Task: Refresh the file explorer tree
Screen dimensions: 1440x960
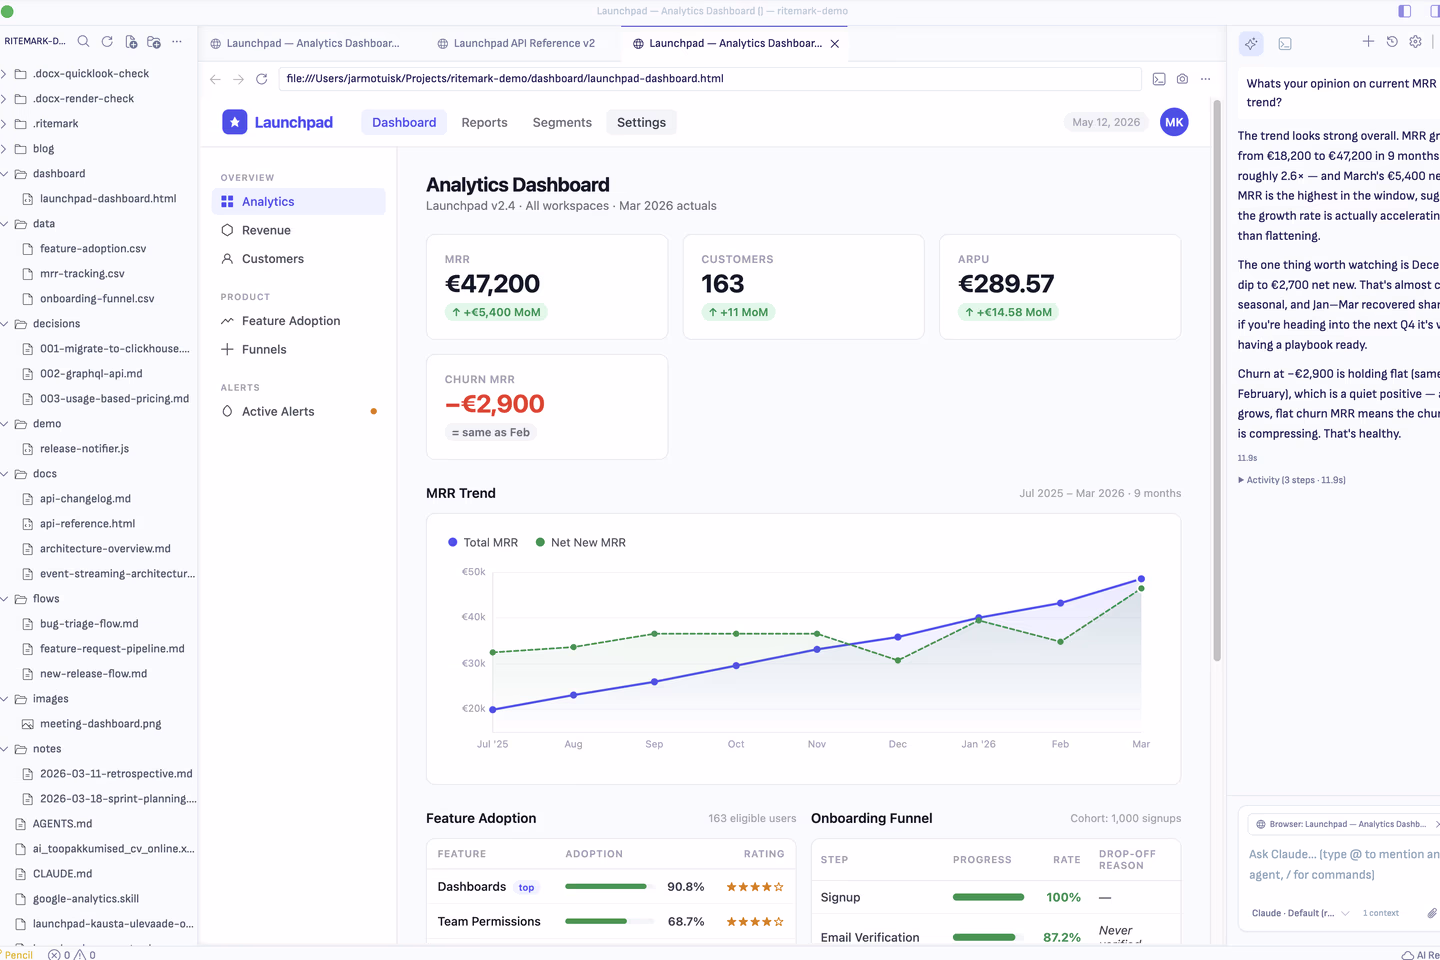Action: [x=107, y=42]
